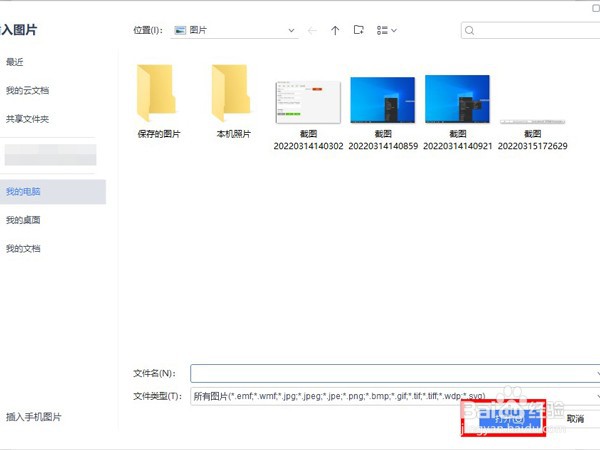Select 我的电脑 in sidebar
600x450 pixels.
[x=53, y=192]
